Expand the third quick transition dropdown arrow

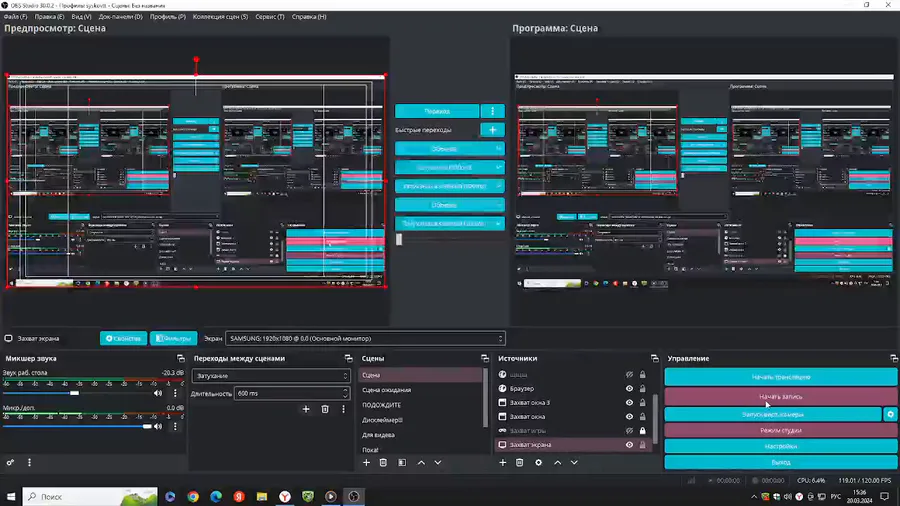pyautogui.click(x=498, y=186)
